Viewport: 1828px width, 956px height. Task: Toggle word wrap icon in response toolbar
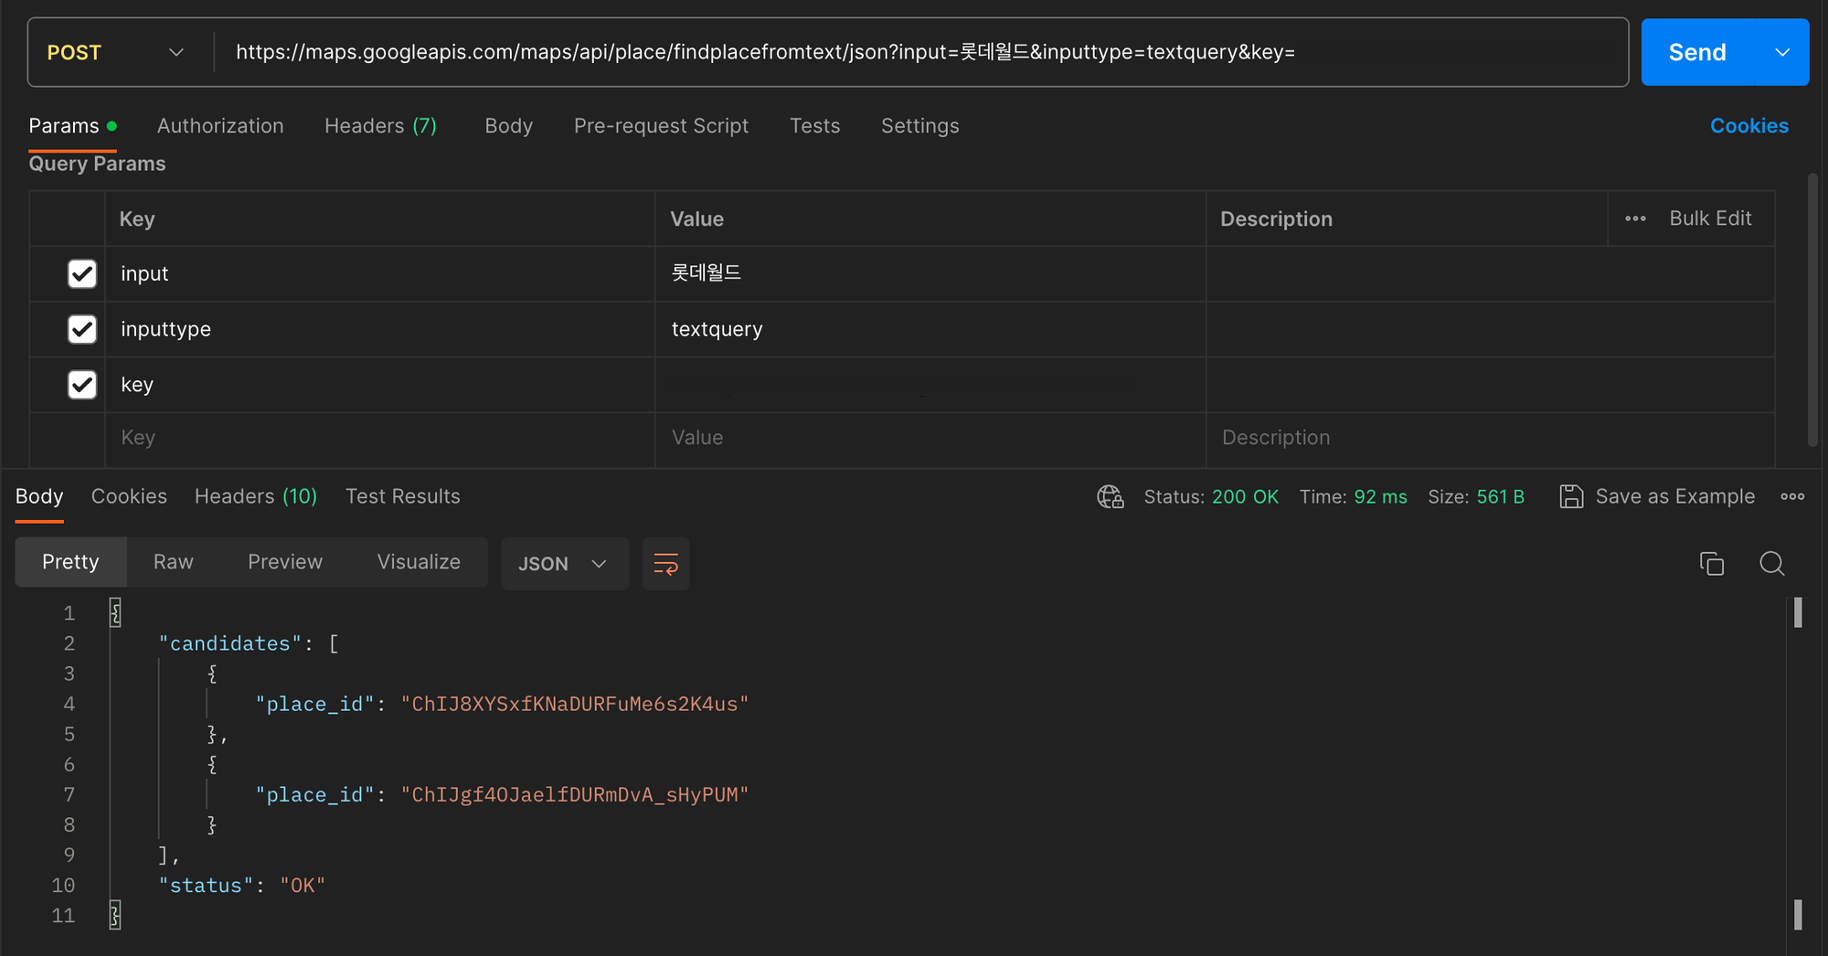[666, 564]
